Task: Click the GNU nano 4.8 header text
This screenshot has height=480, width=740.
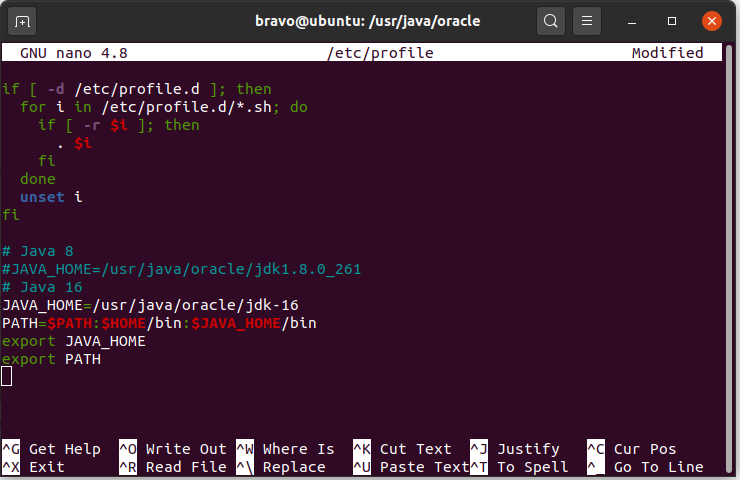Action: [x=74, y=53]
